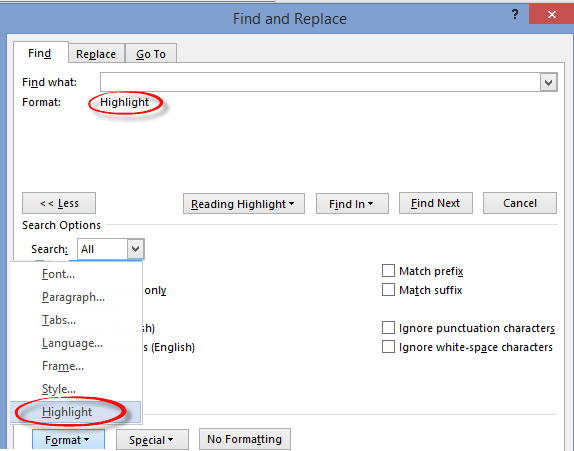
Task: Tick Ignore white-space characters checkbox
Action: coord(388,347)
